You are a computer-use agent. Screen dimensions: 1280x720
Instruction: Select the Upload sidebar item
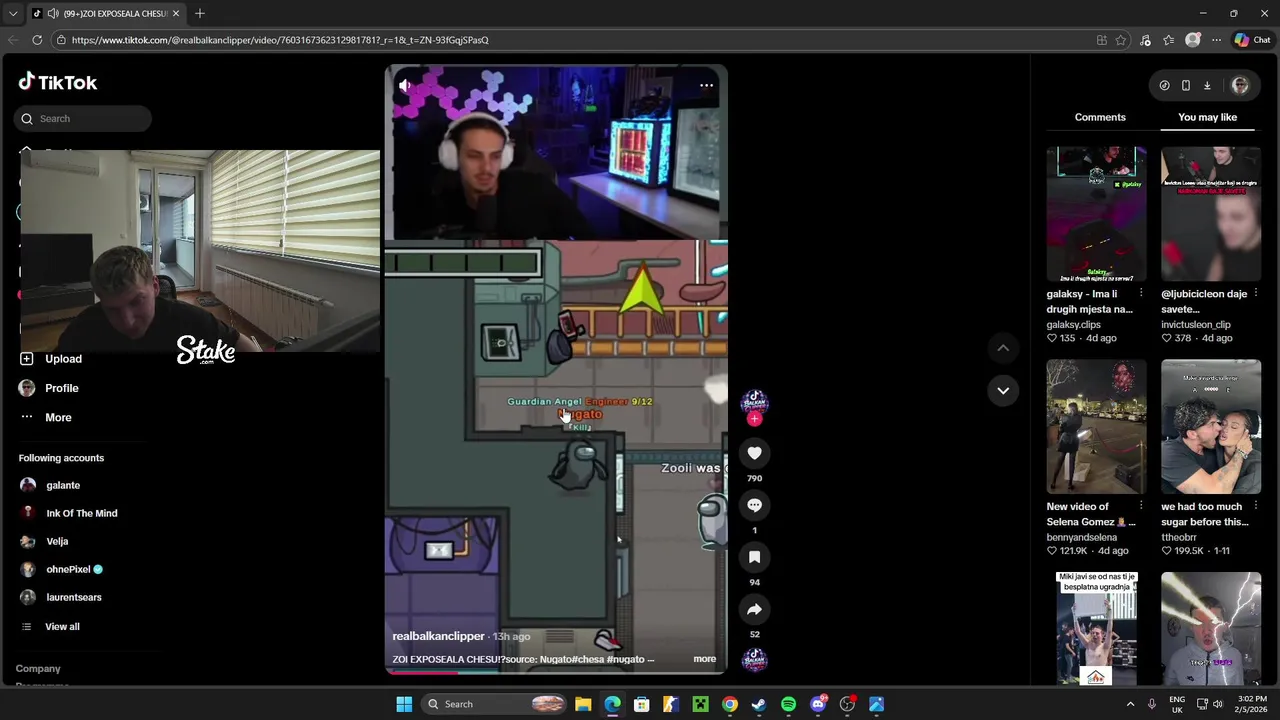coord(63,359)
